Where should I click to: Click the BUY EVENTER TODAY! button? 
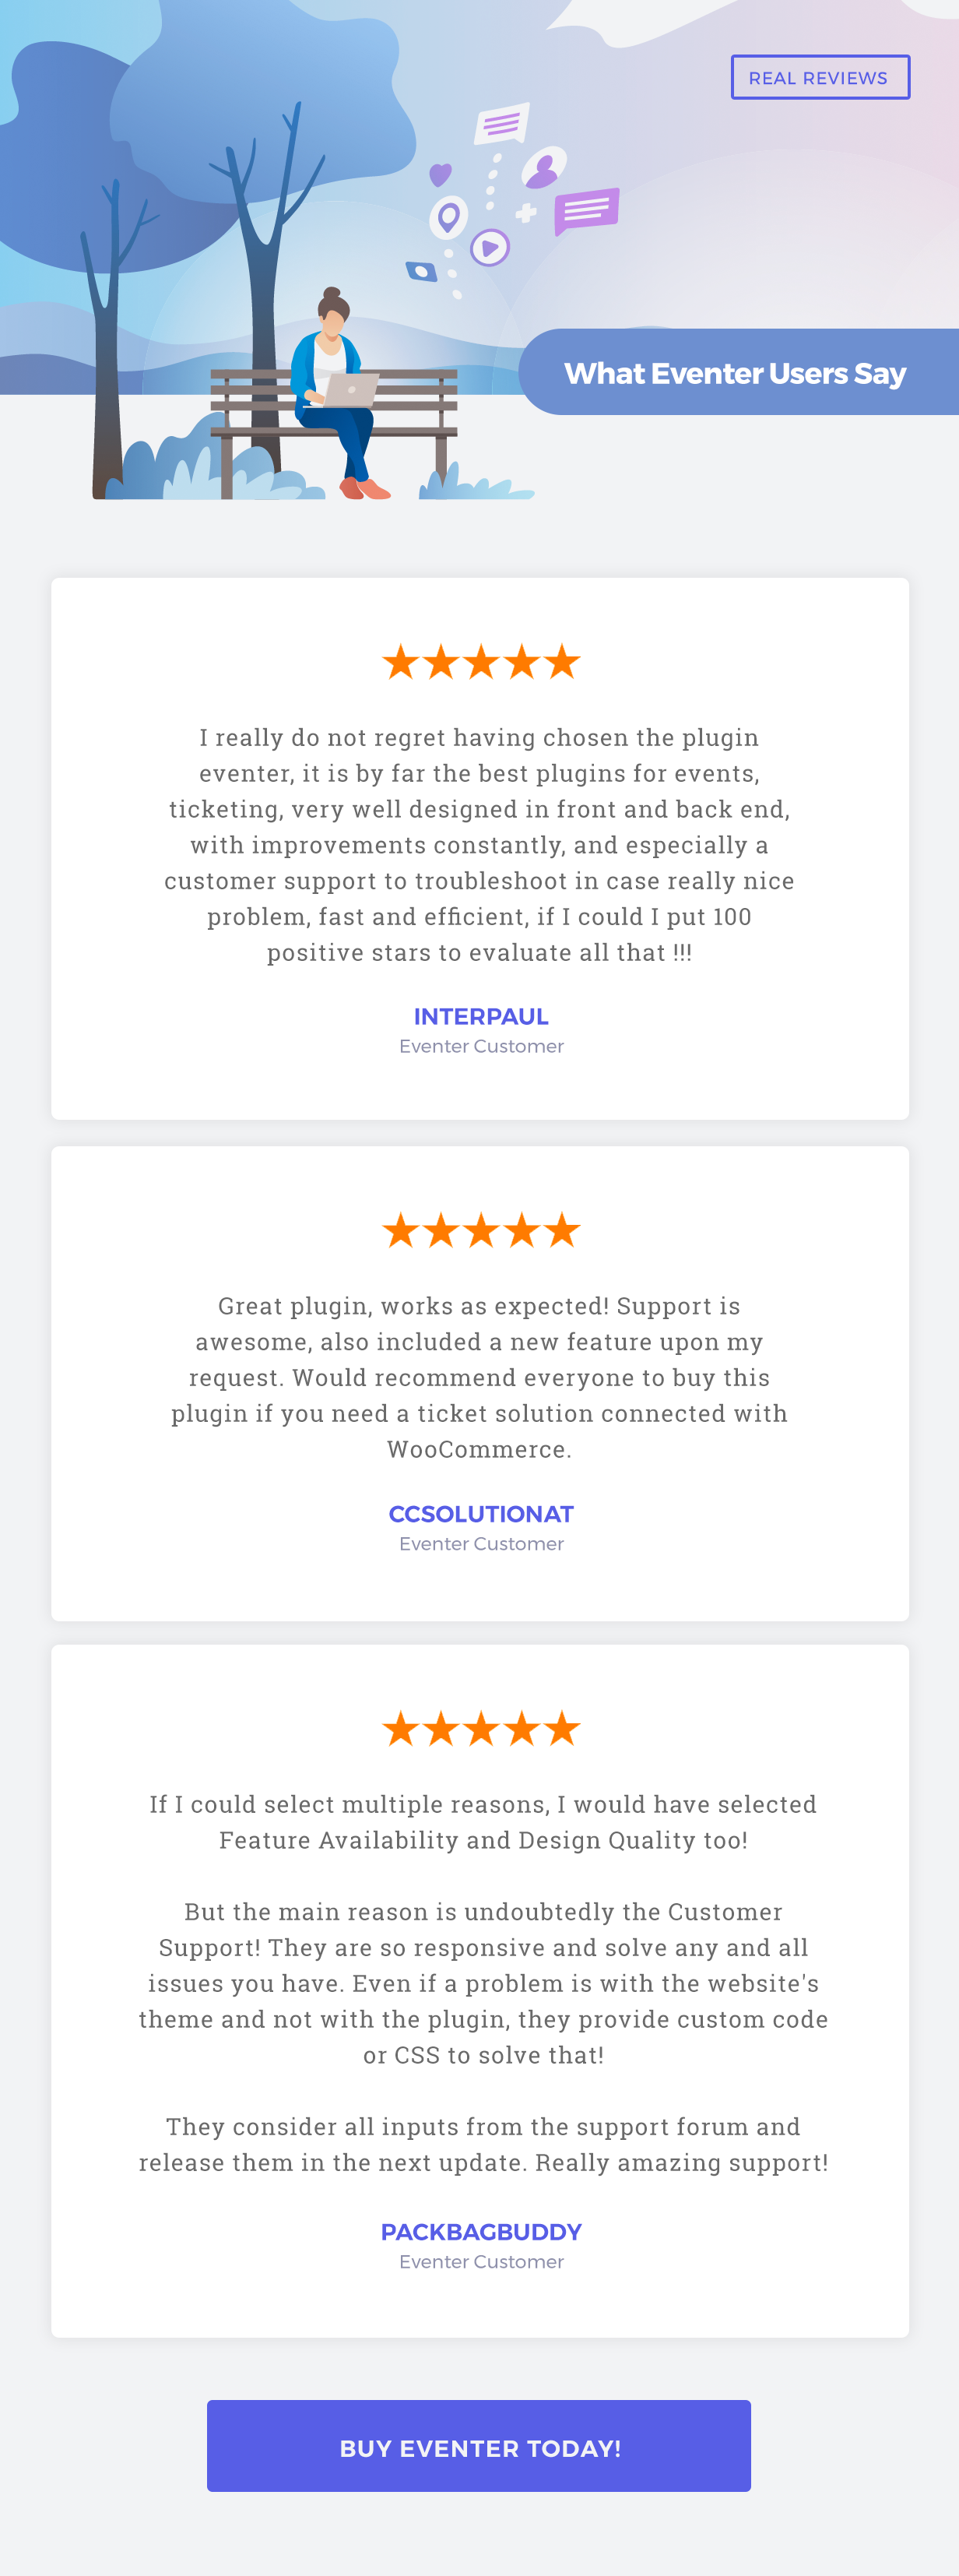click(479, 2446)
